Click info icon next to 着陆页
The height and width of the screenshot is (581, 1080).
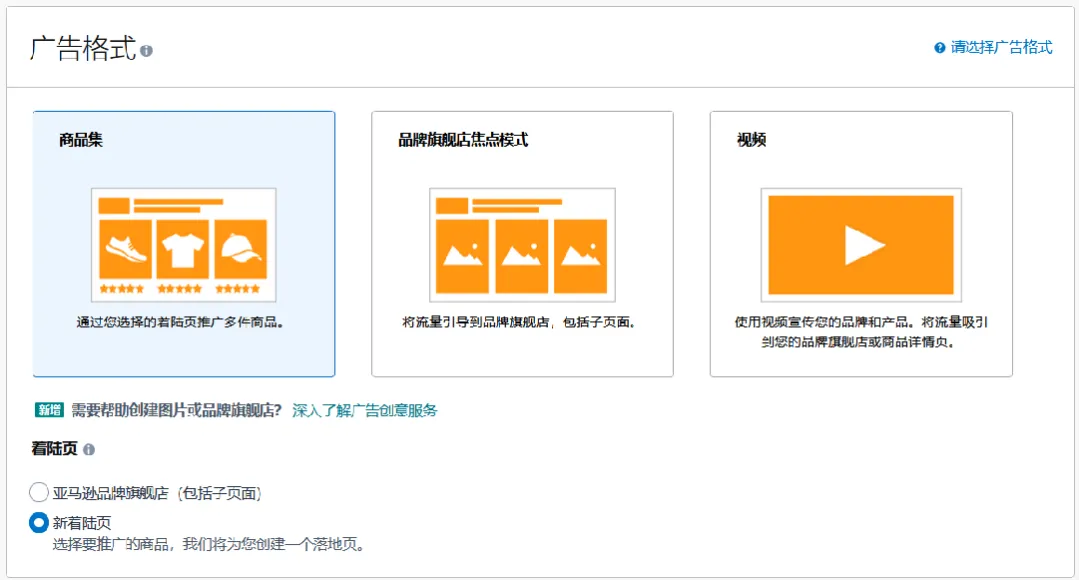[x=89, y=450]
